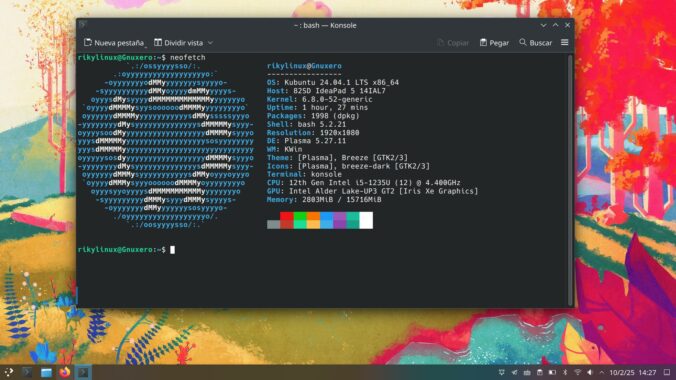Click the "Icons: [Plasma], breeze-dark" line
The width and height of the screenshot is (676, 380).
pos(348,166)
